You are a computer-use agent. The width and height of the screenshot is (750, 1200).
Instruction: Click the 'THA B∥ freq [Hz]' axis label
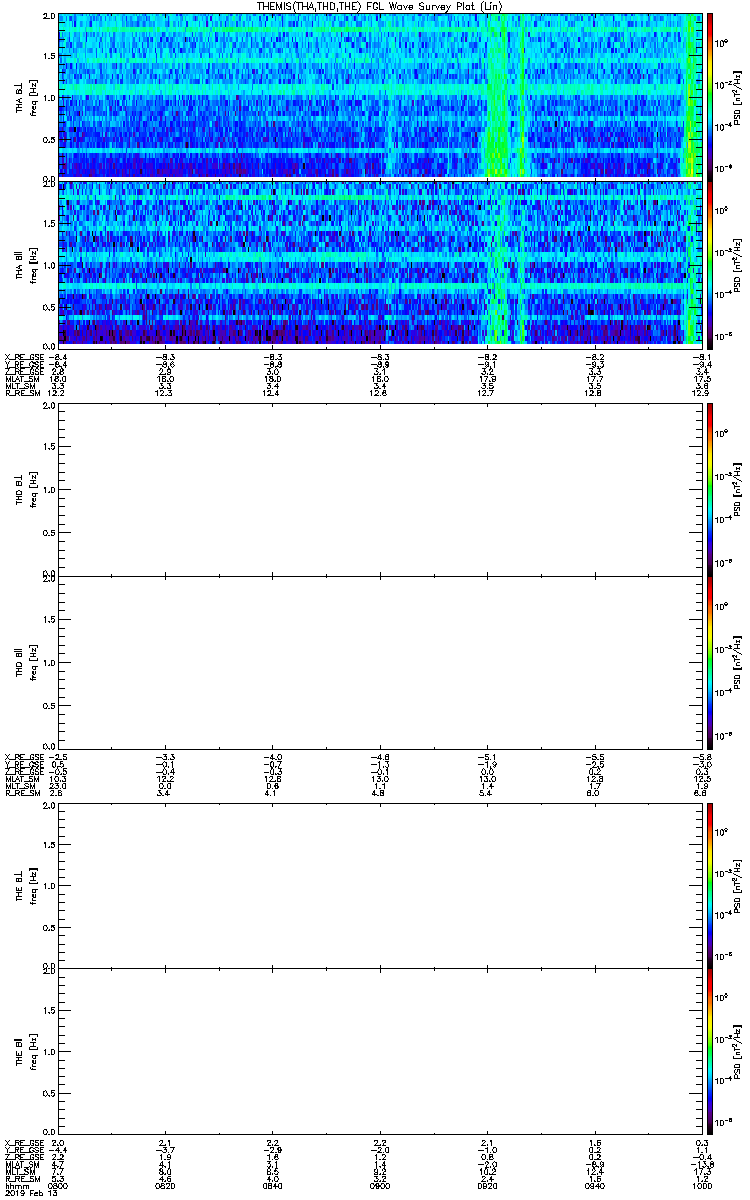[x=27, y=264]
